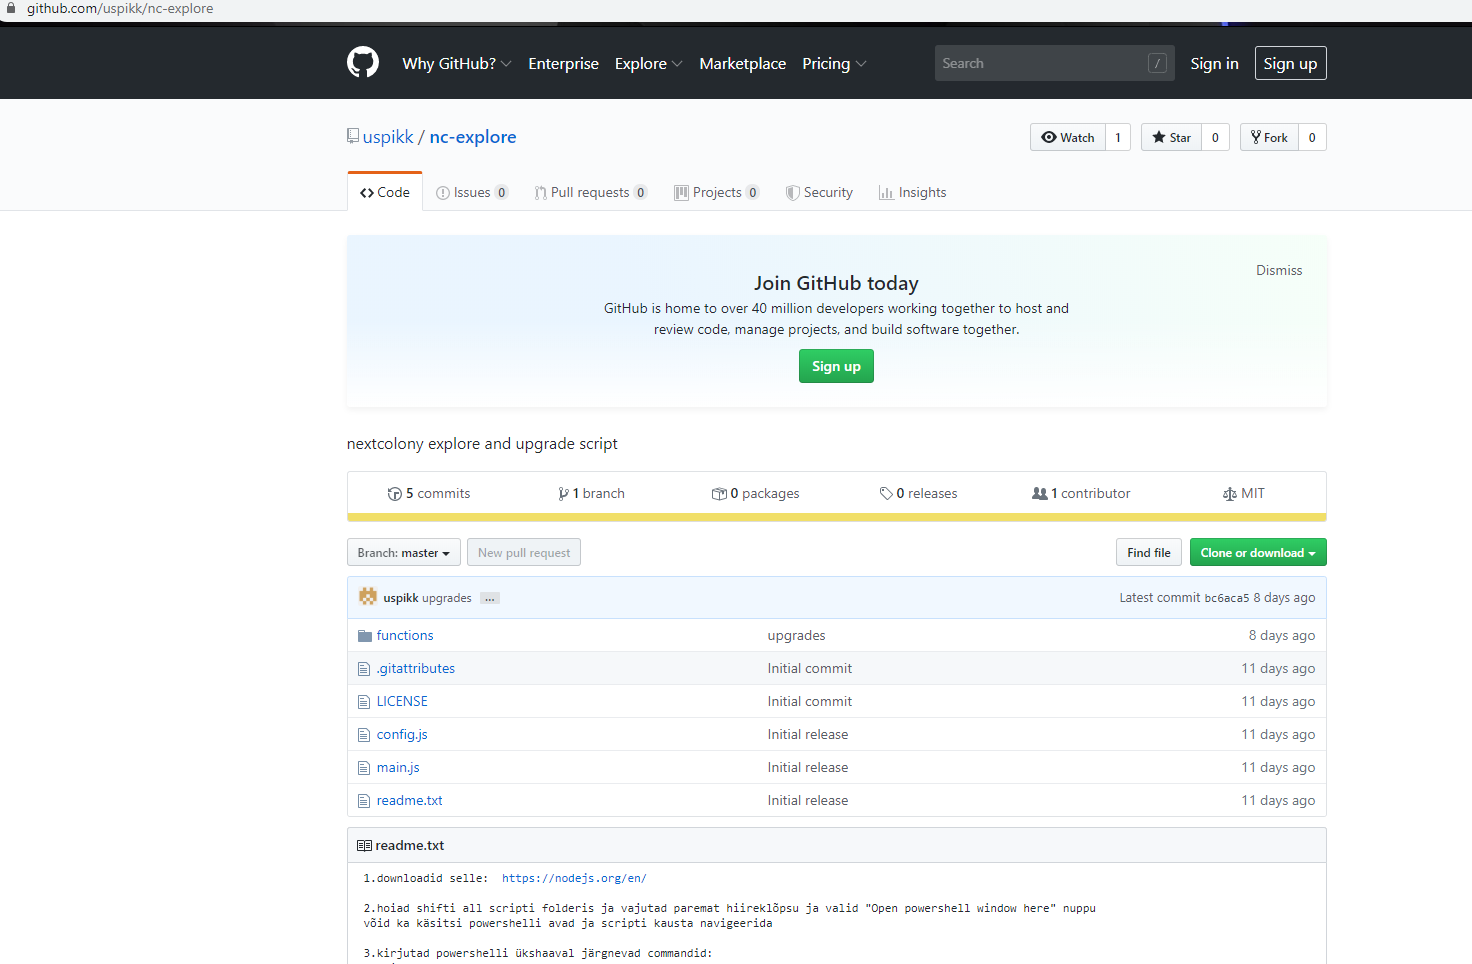Open the Insights tab
Viewport: 1472px width, 964px height.
tap(913, 192)
